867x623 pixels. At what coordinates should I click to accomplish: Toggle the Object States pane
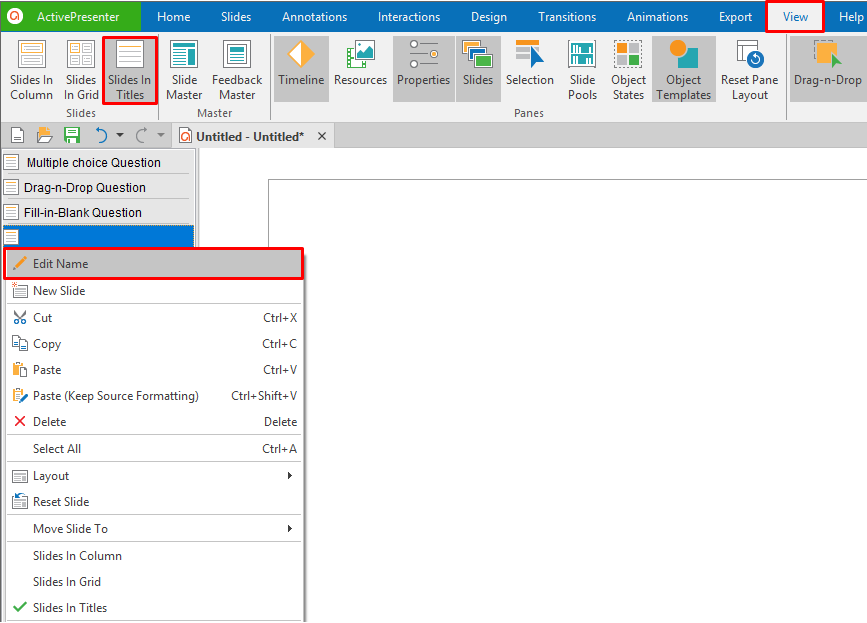point(628,69)
